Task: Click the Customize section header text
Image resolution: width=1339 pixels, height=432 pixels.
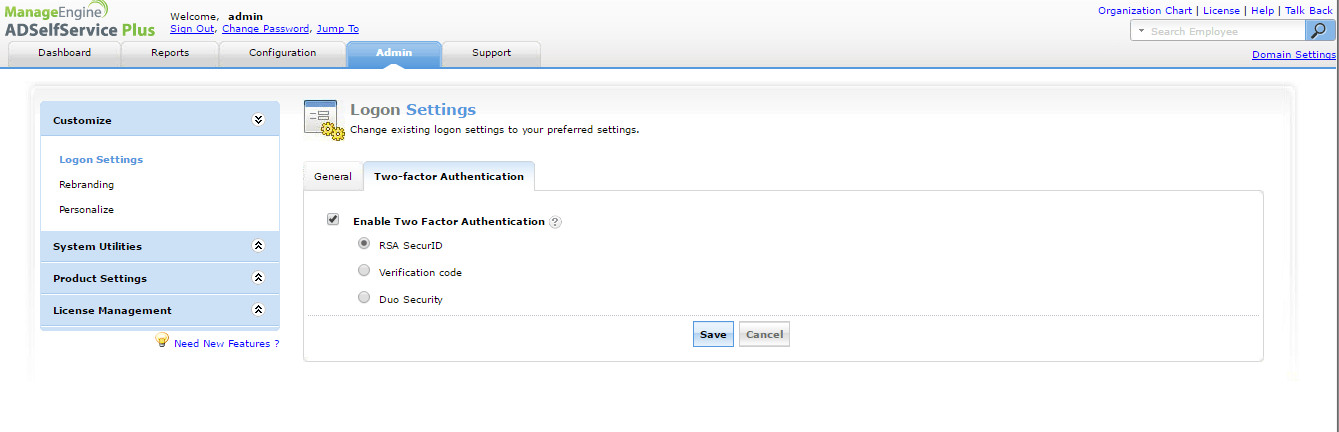Action: click(x=82, y=120)
